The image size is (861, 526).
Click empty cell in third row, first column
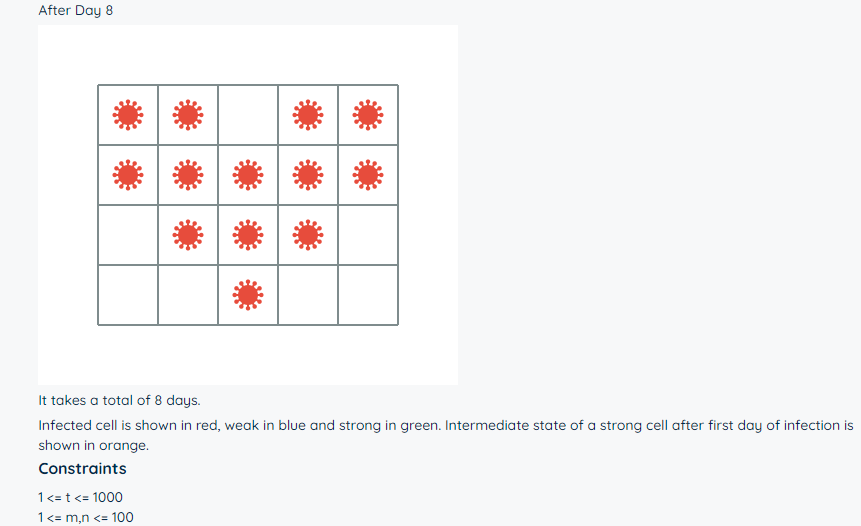click(128, 235)
